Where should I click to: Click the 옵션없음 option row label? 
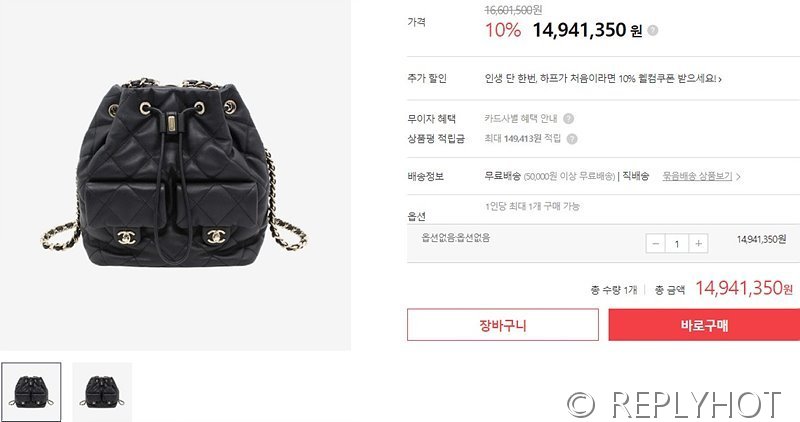point(456,237)
